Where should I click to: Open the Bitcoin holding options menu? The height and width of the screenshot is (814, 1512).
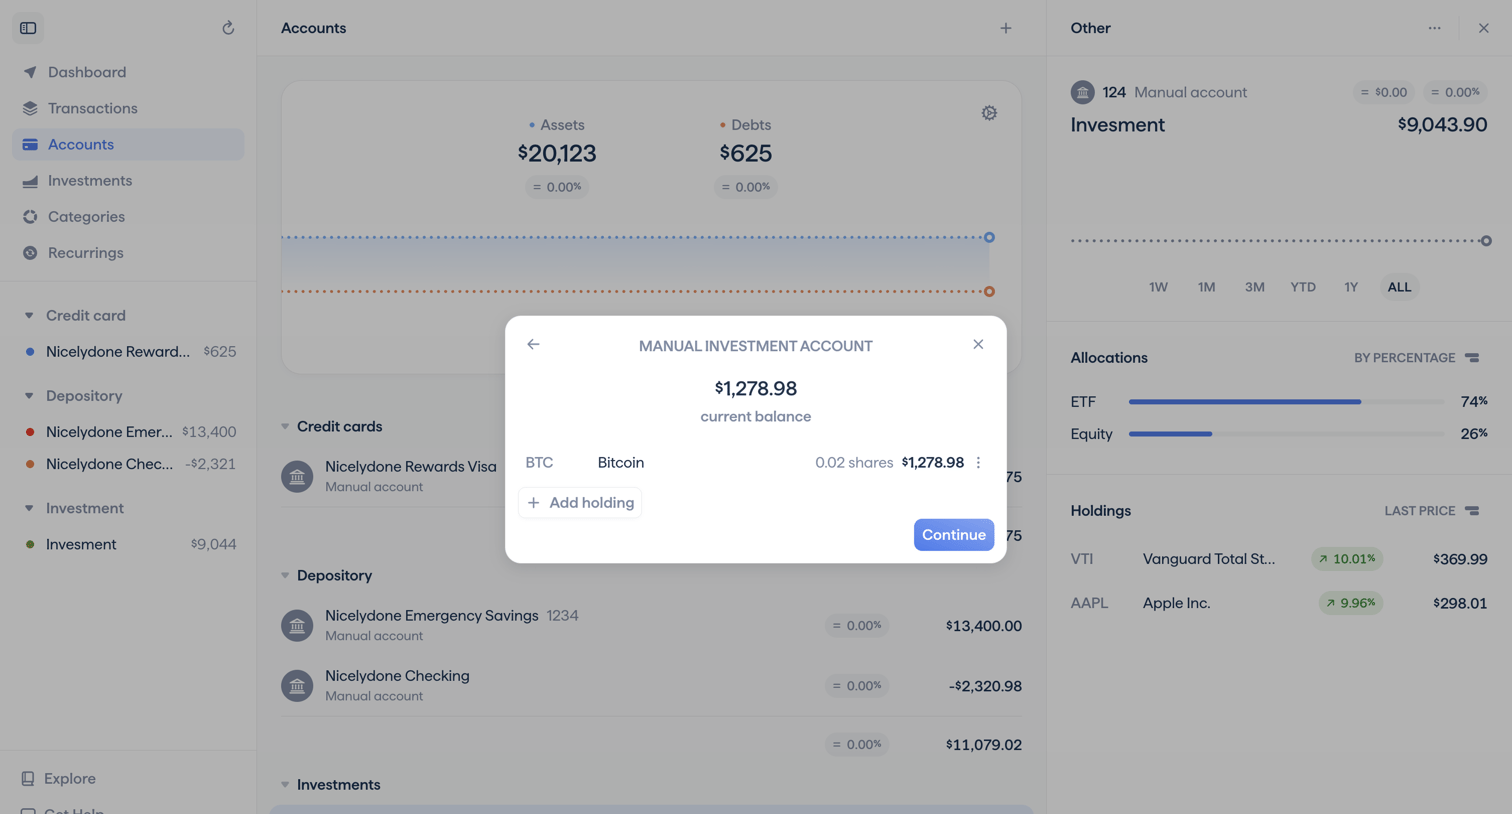click(x=978, y=463)
